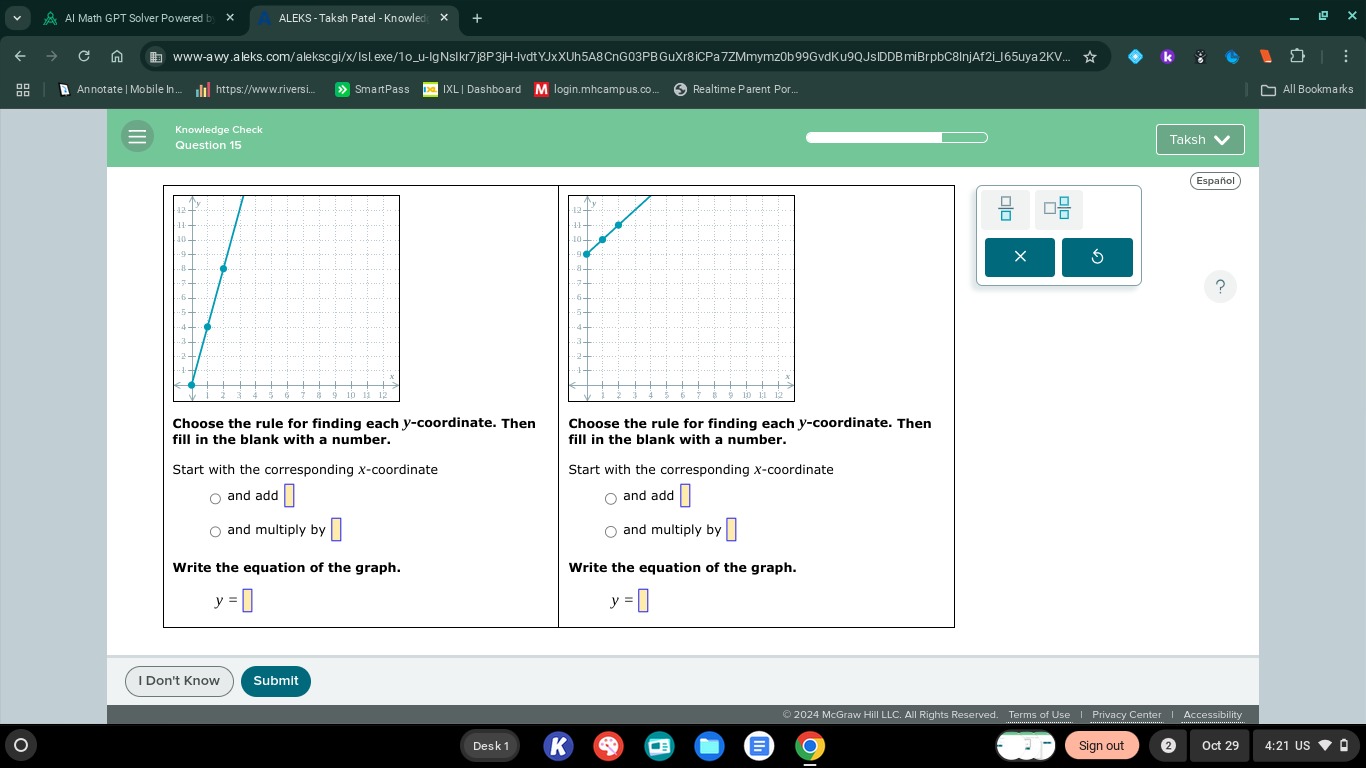The image size is (1366, 768).
Task: Open the Chrome extensions puzzle icon
Action: click(1298, 57)
